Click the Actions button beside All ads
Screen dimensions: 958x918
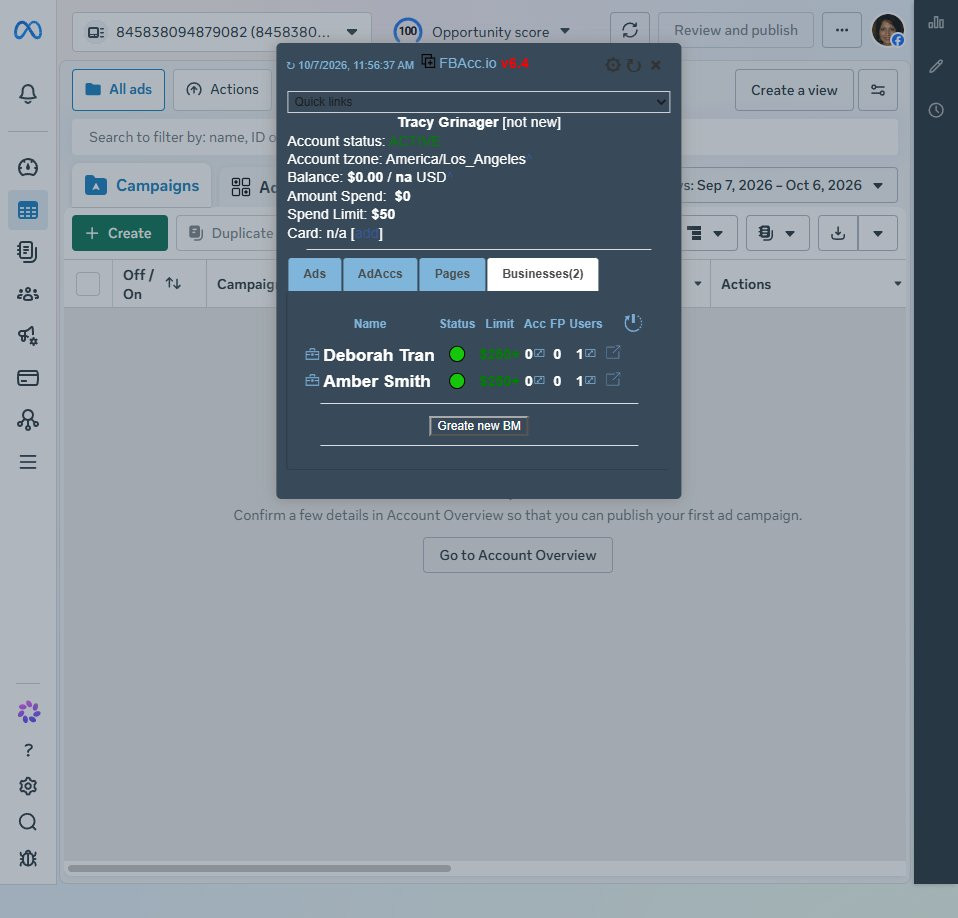click(222, 90)
